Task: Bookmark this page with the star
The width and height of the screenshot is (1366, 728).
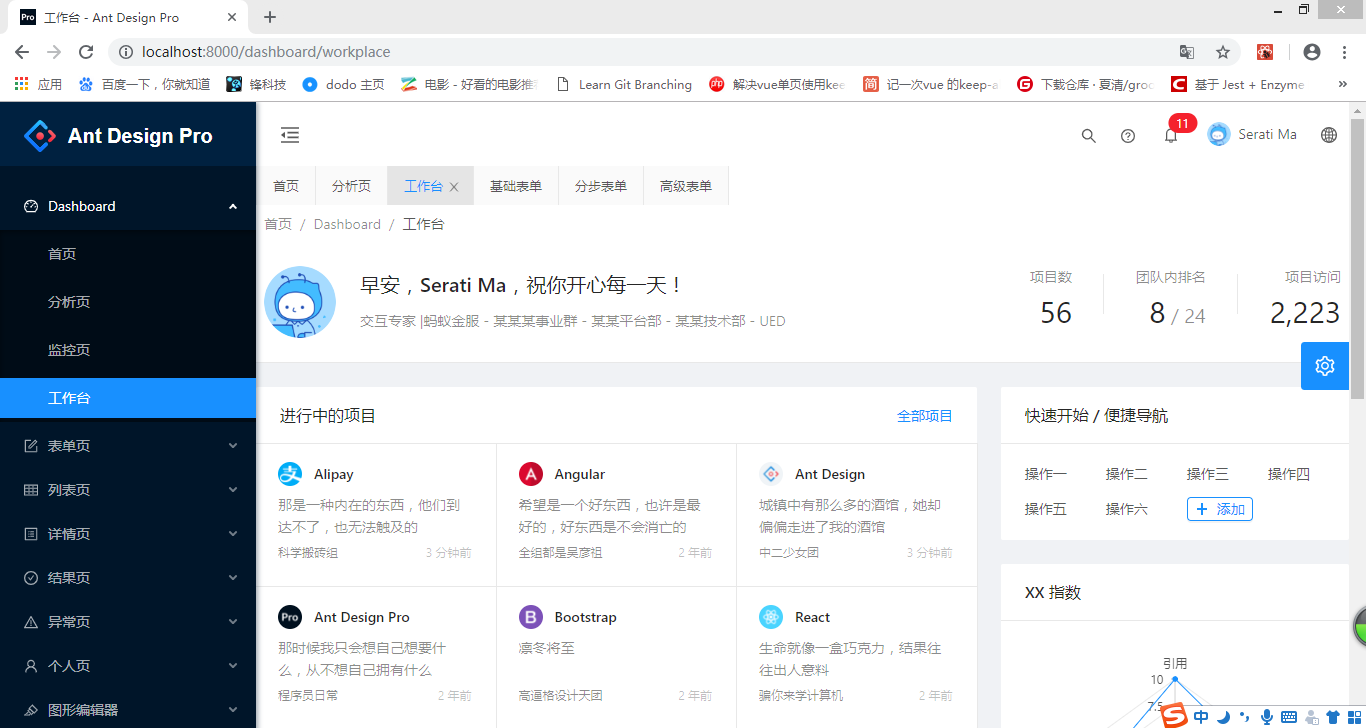Action: tap(1222, 52)
